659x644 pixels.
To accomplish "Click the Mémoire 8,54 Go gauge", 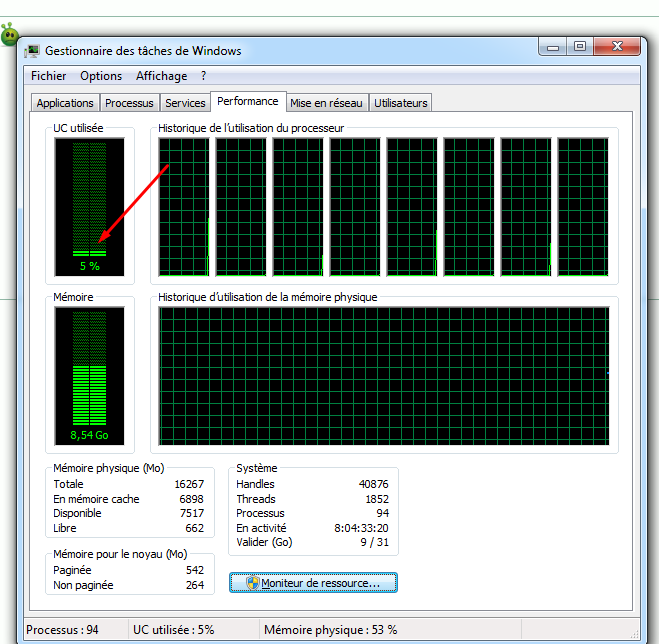I will tap(90, 376).
